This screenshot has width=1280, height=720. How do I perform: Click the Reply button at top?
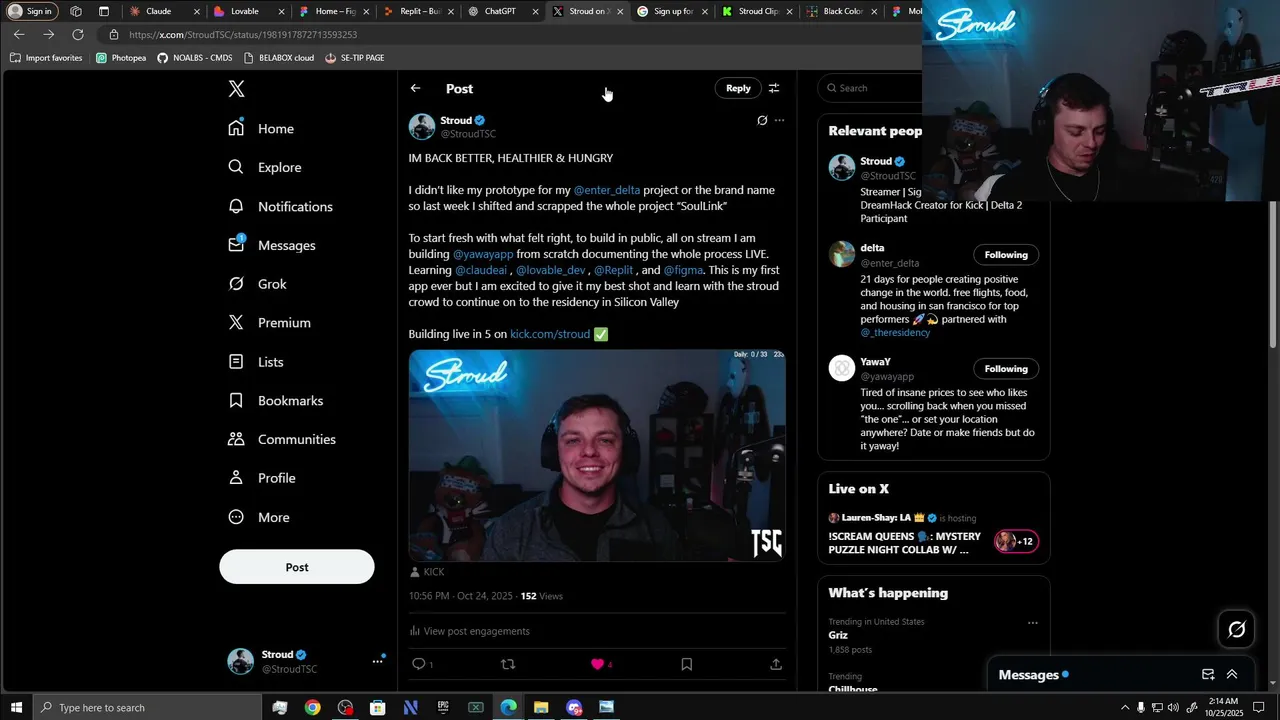coord(738,88)
